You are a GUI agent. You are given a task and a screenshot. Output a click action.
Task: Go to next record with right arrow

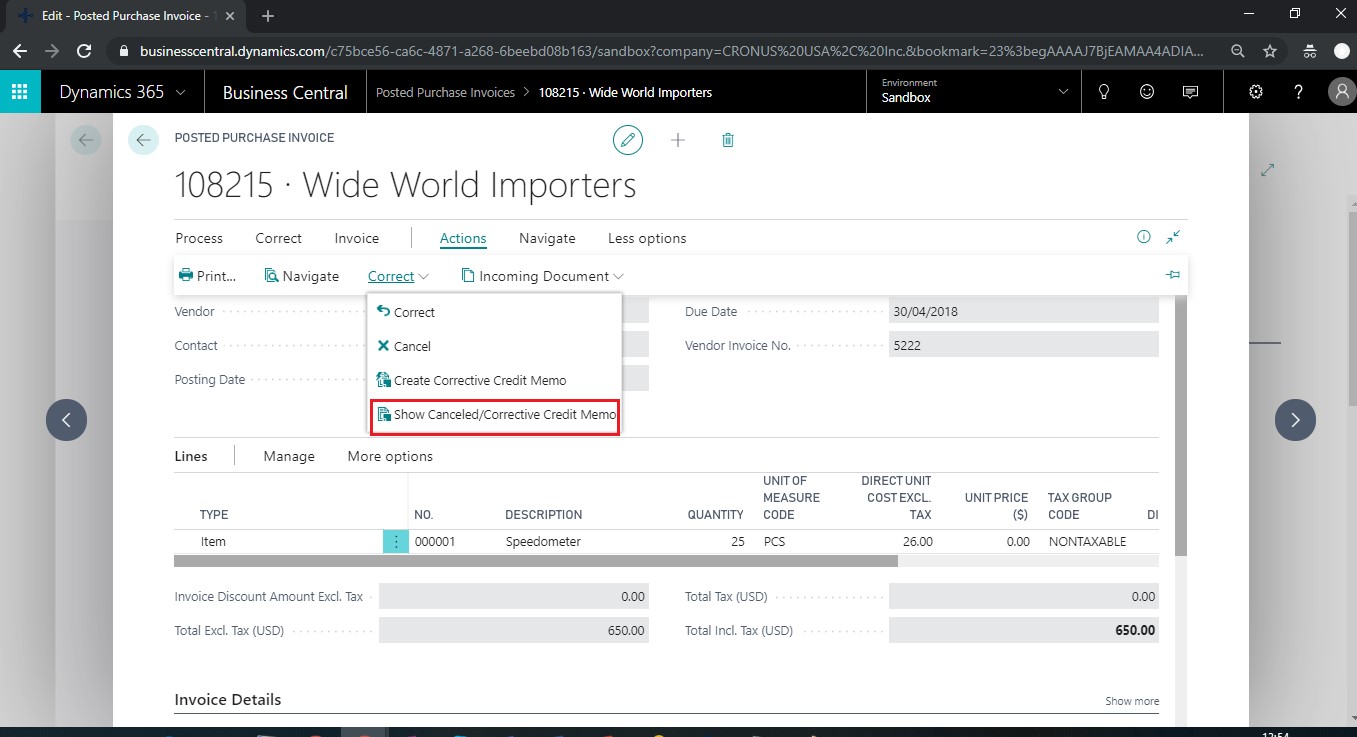pyautogui.click(x=1295, y=420)
